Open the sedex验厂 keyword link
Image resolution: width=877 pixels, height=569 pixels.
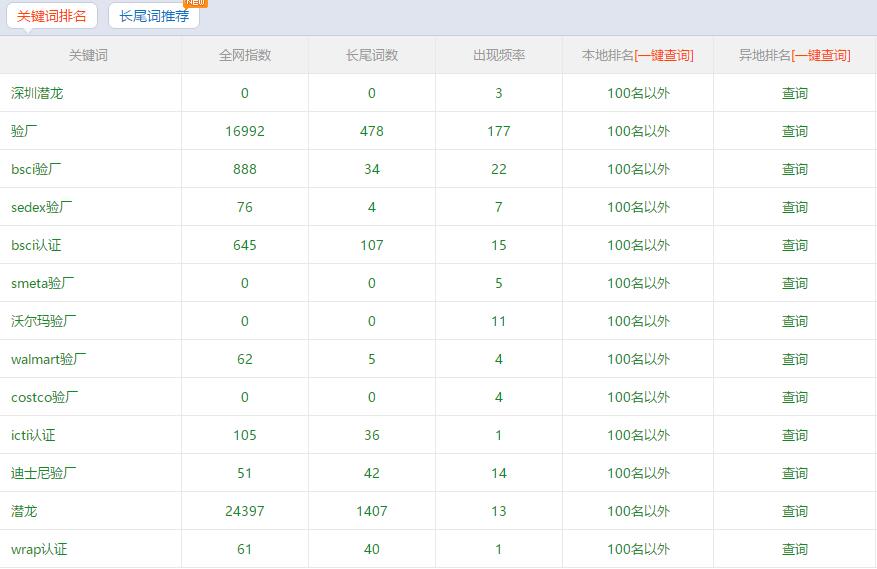coord(41,208)
